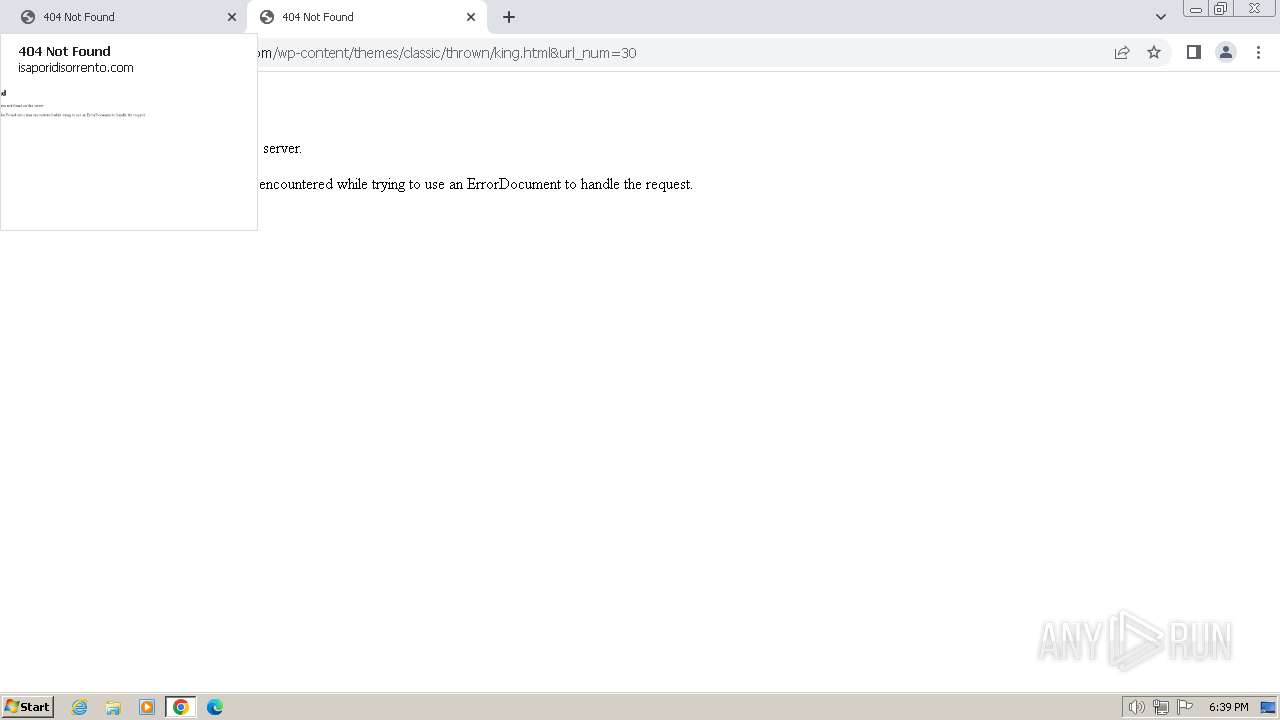Screen dimensions: 1280x720
Task: Expand the tab search dropdown
Action: click(1161, 17)
